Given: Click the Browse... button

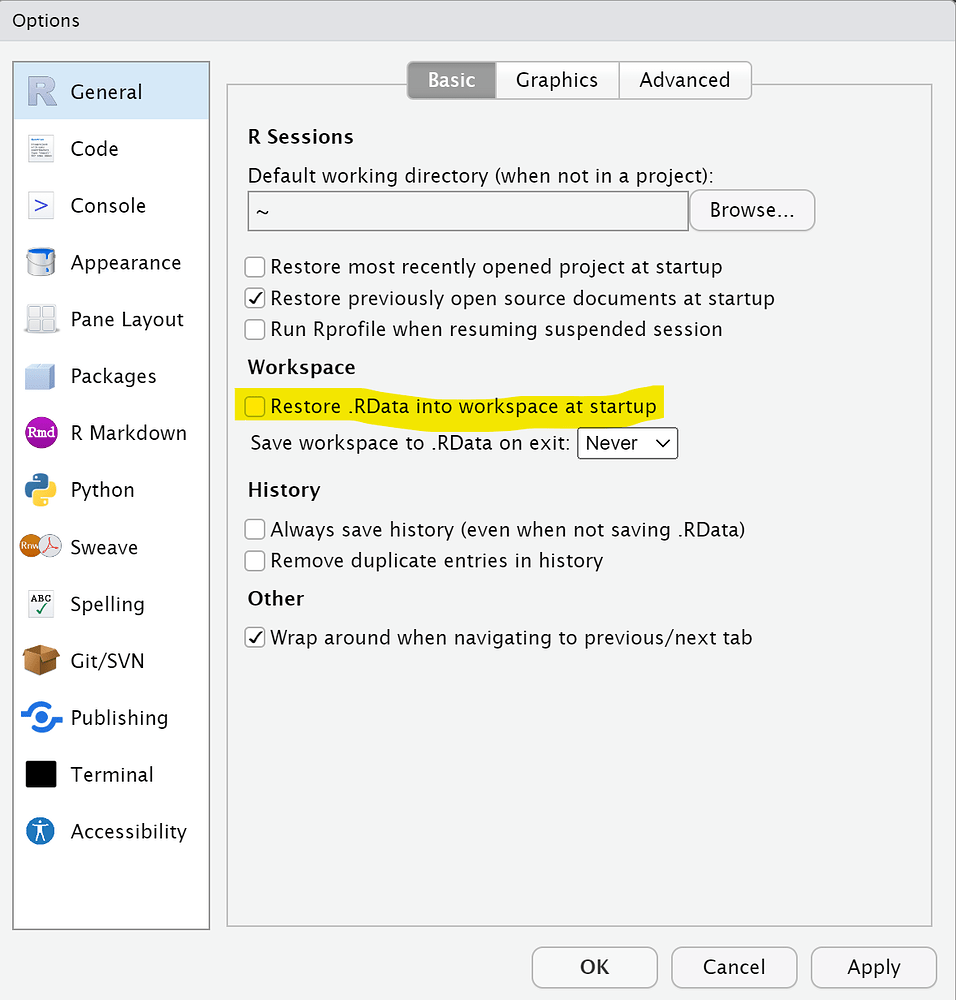Looking at the screenshot, I should point(752,211).
